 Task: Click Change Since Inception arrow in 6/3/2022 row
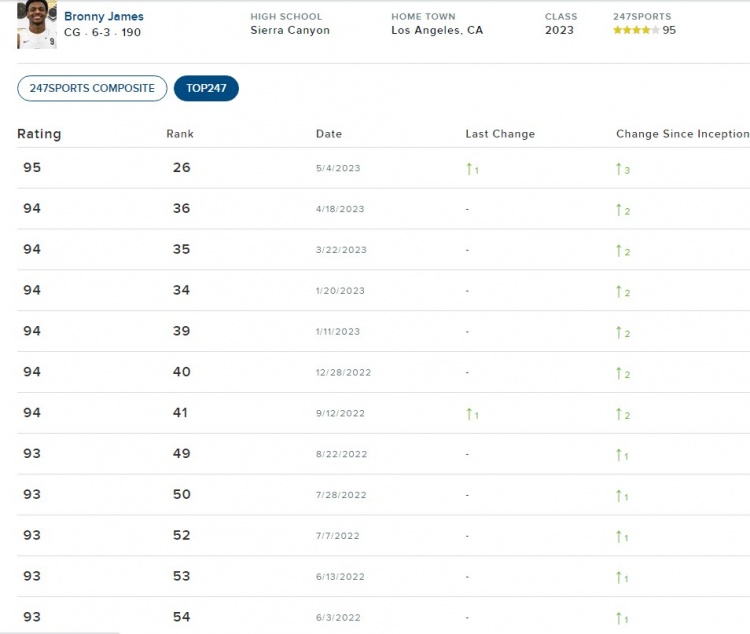(620, 618)
